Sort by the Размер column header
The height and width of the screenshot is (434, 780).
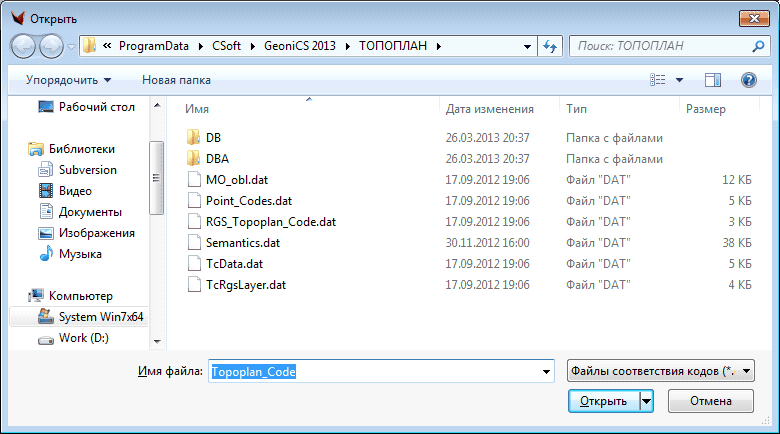[705, 109]
